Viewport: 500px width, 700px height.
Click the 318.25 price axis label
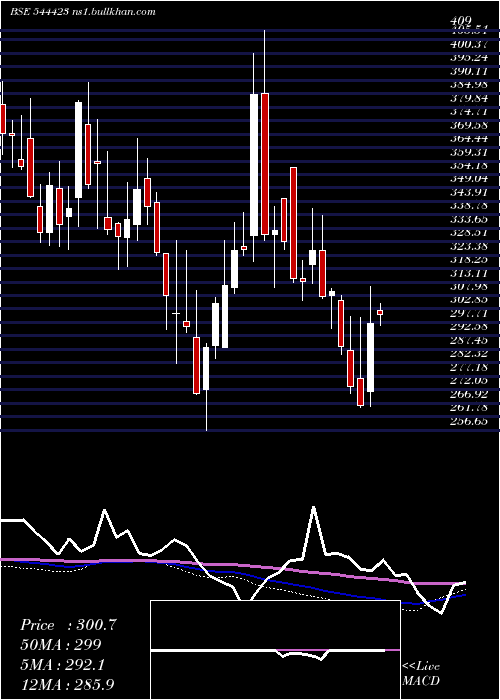point(469,260)
